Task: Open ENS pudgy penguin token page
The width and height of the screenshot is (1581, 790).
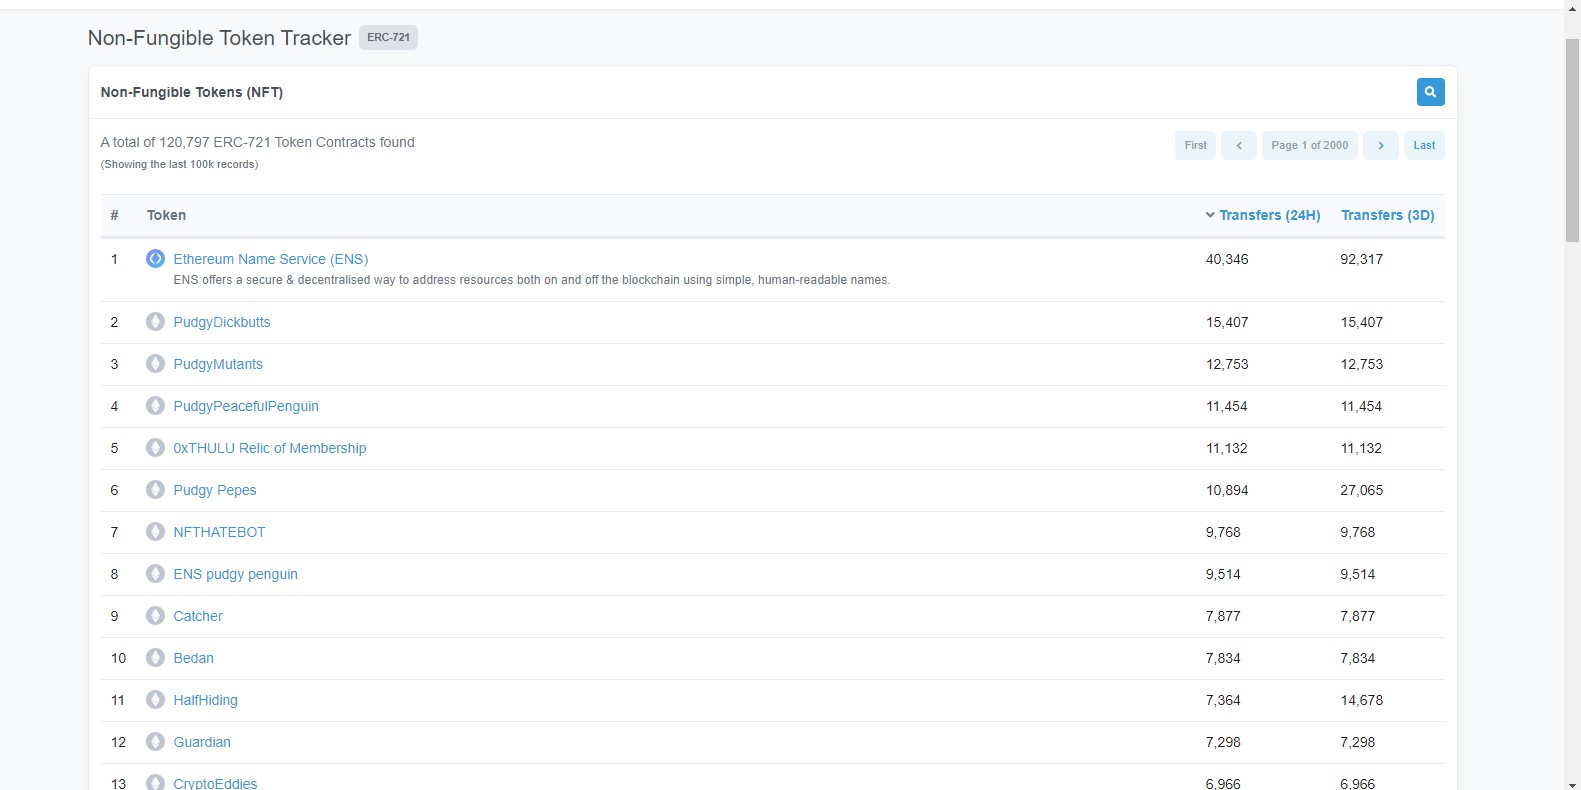Action: (x=236, y=574)
